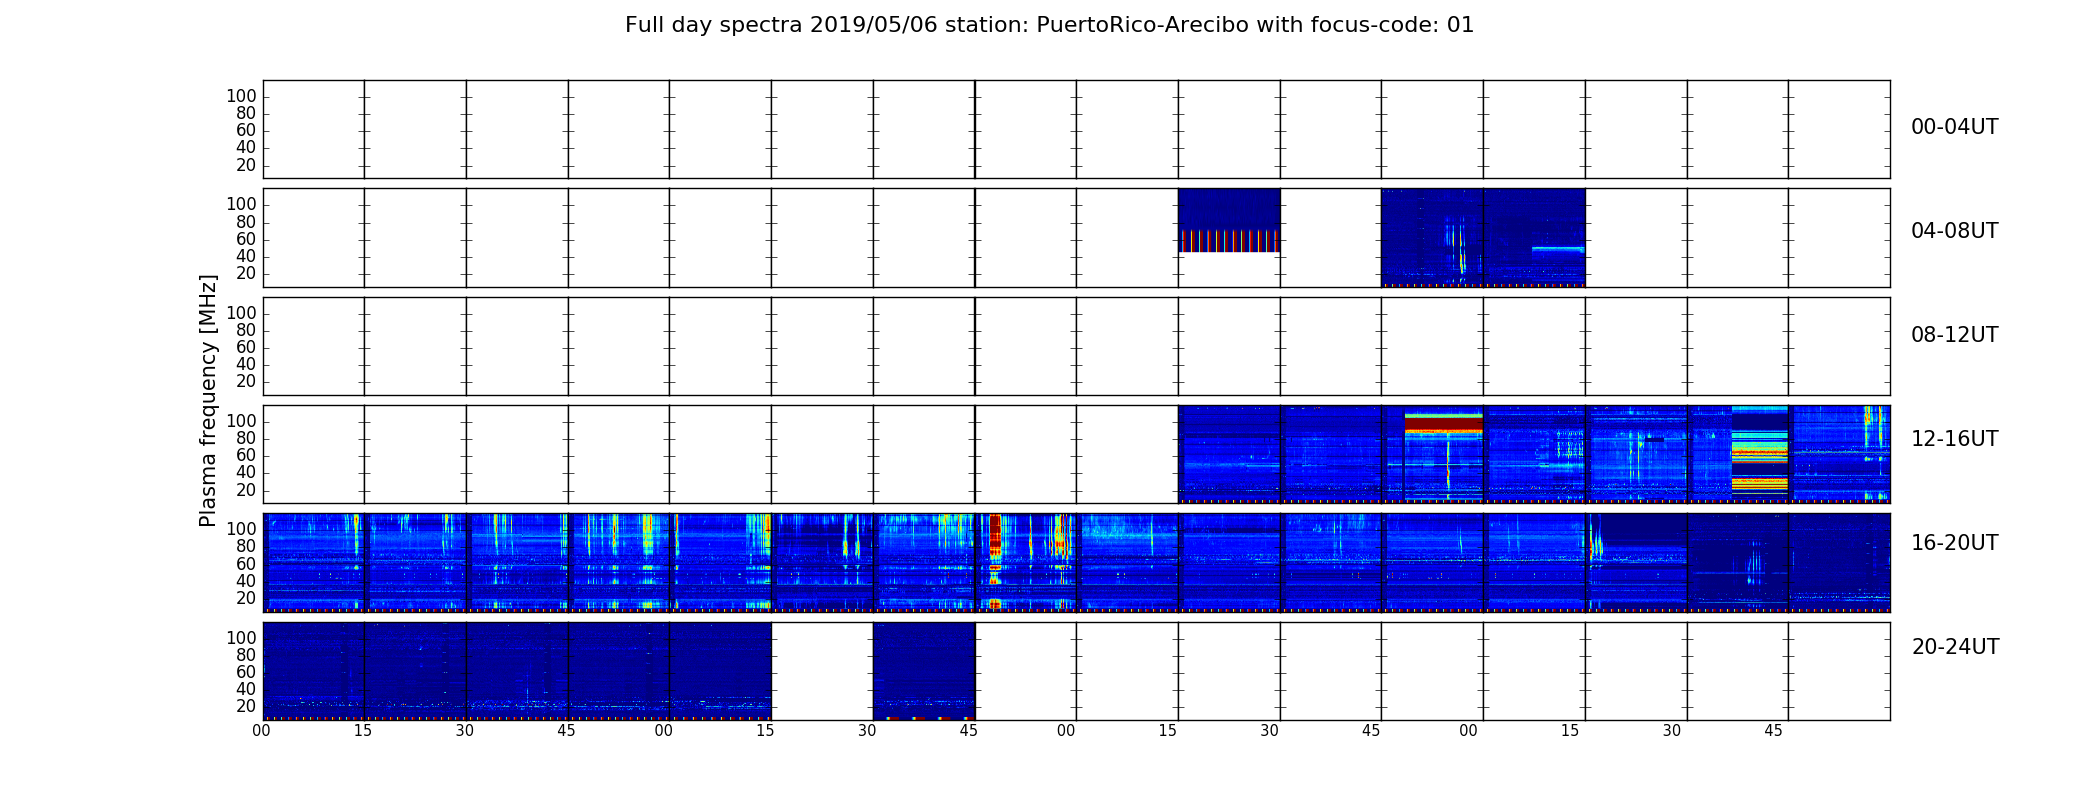Screen dimensions: 2100x800
Task: Click the '80' tick of the 08-12UT row
Action: coord(246,330)
